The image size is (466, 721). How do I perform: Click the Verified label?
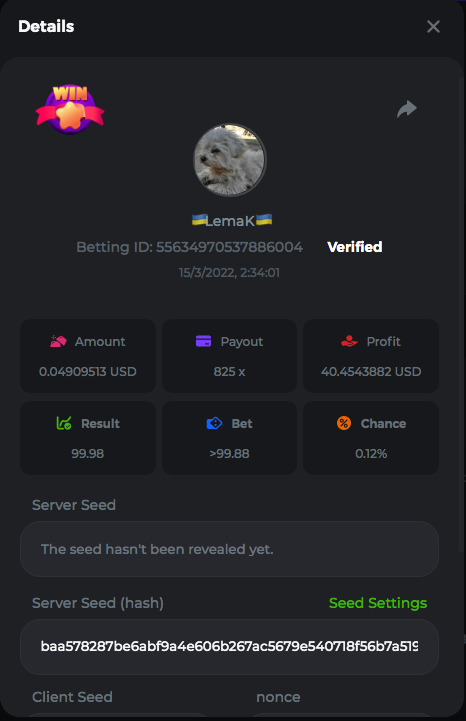pos(355,247)
